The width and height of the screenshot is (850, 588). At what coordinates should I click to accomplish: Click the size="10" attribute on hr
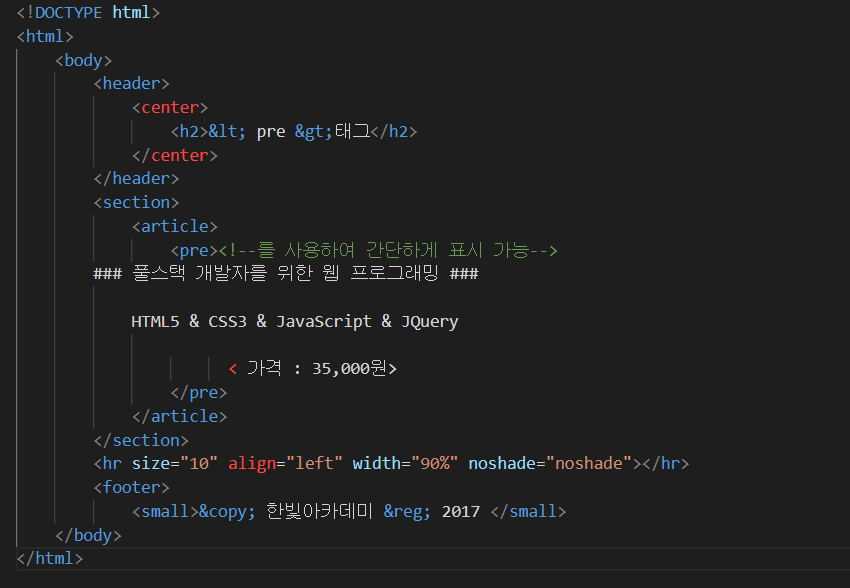(175, 464)
